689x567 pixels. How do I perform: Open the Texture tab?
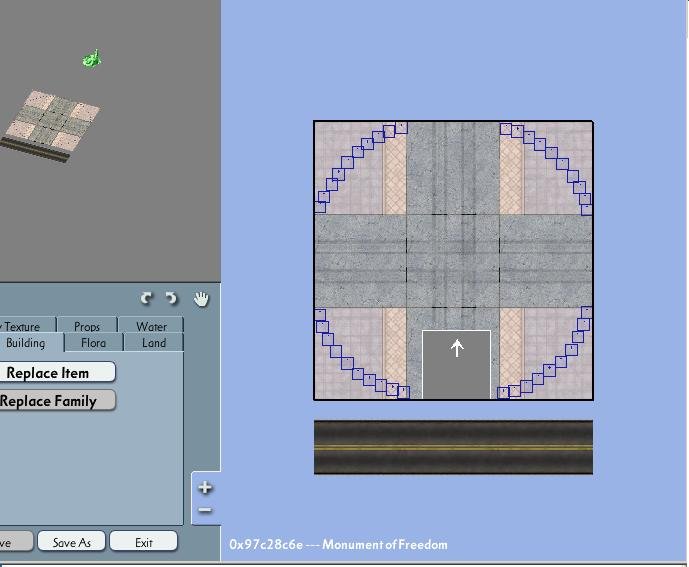(23, 327)
